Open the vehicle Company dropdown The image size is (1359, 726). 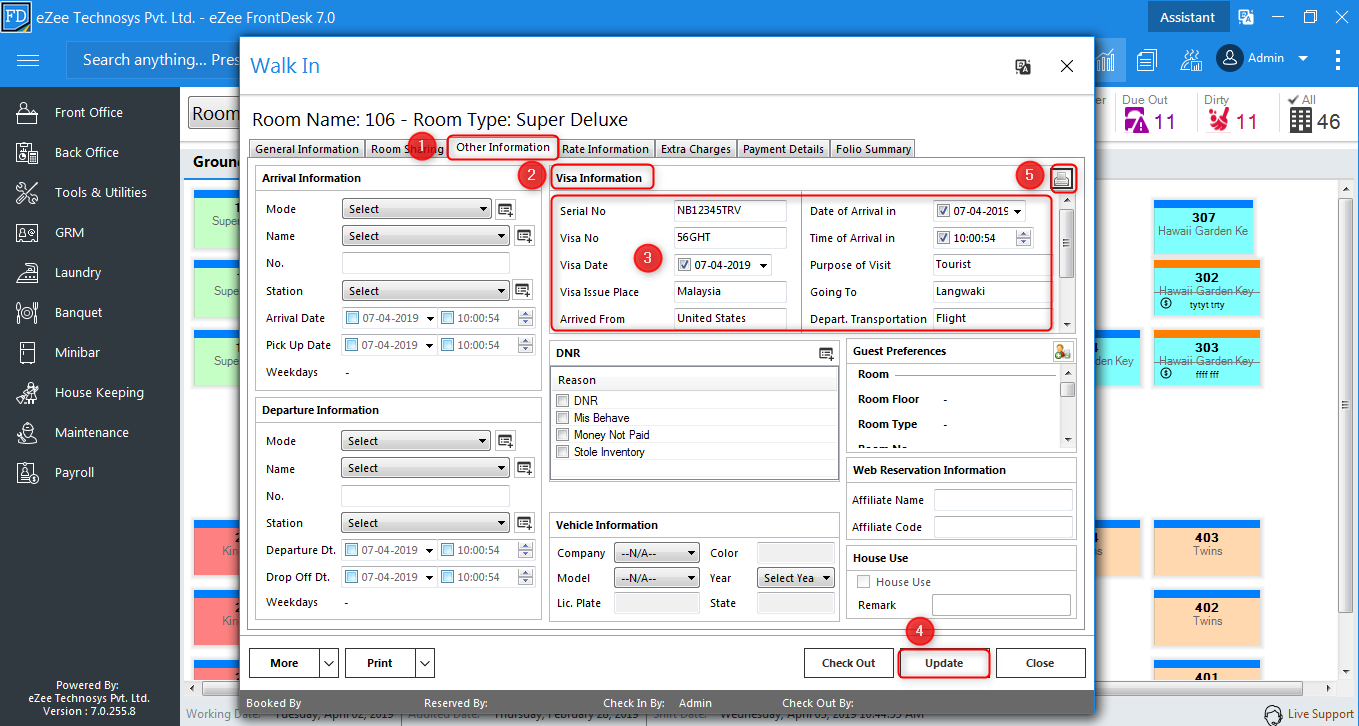pos(656,553)
